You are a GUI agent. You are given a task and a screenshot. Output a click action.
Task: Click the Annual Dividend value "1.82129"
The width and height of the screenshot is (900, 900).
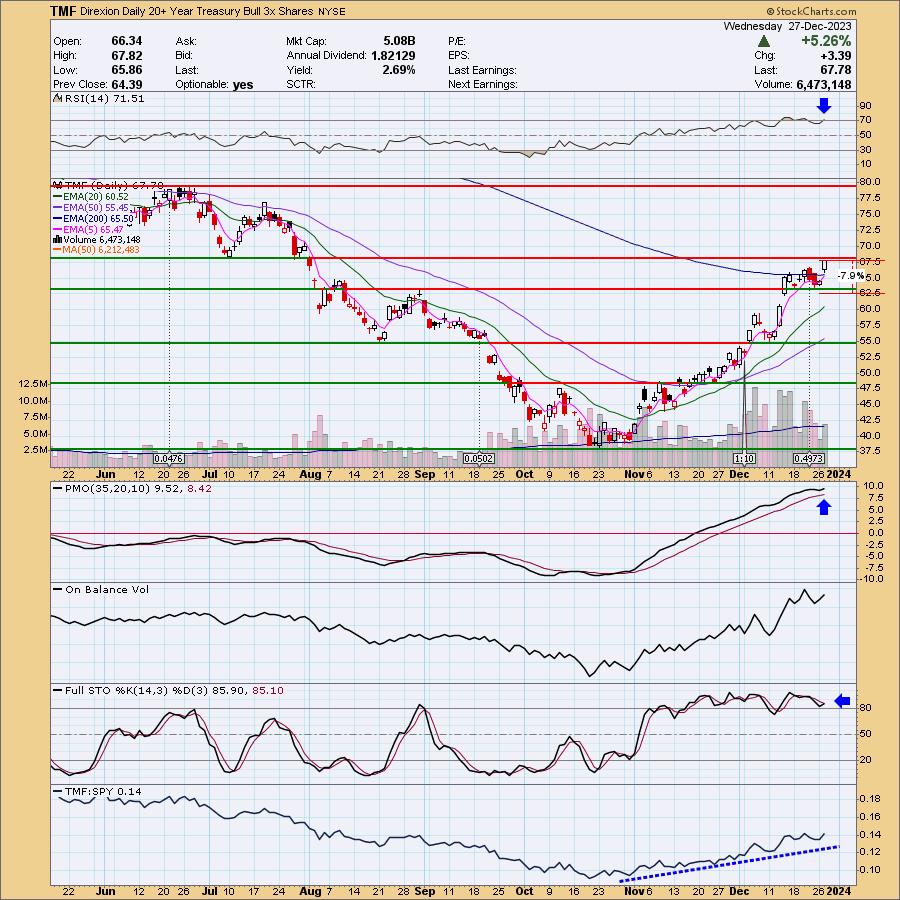tap(393, 55)
